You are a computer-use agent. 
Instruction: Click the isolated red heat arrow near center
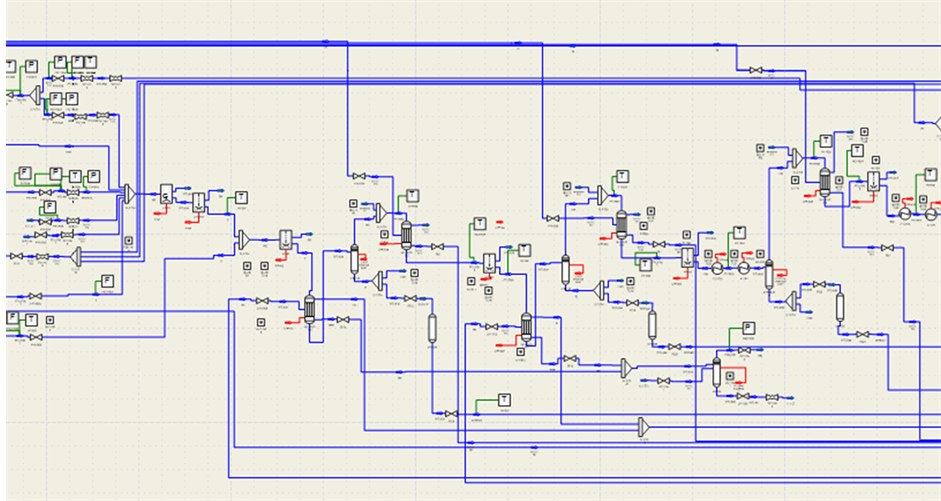click(497, 221)
